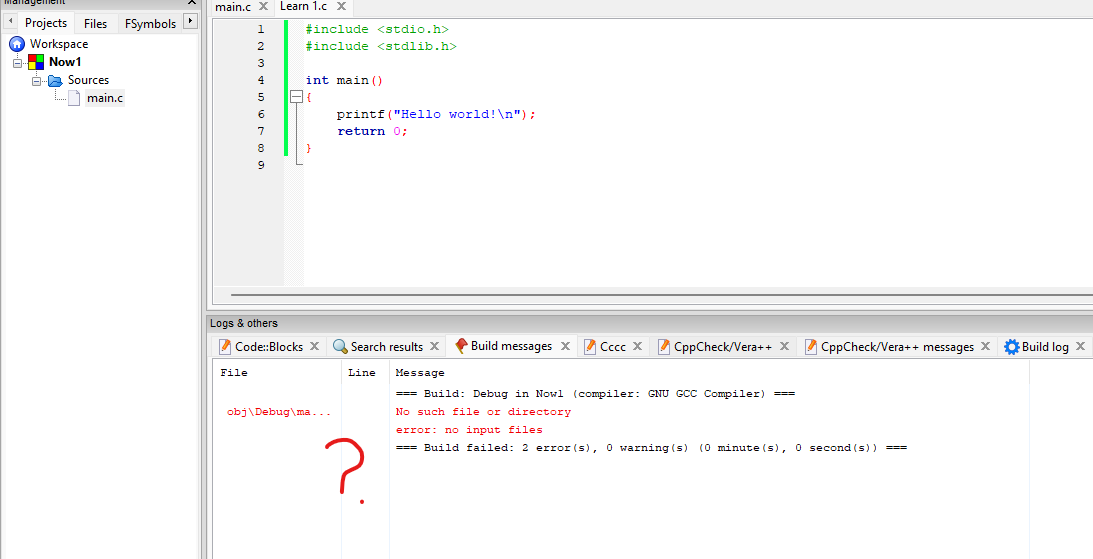Close the Learn 1.c editor tab
The image size is (1093, 559).
pos(341,7)
